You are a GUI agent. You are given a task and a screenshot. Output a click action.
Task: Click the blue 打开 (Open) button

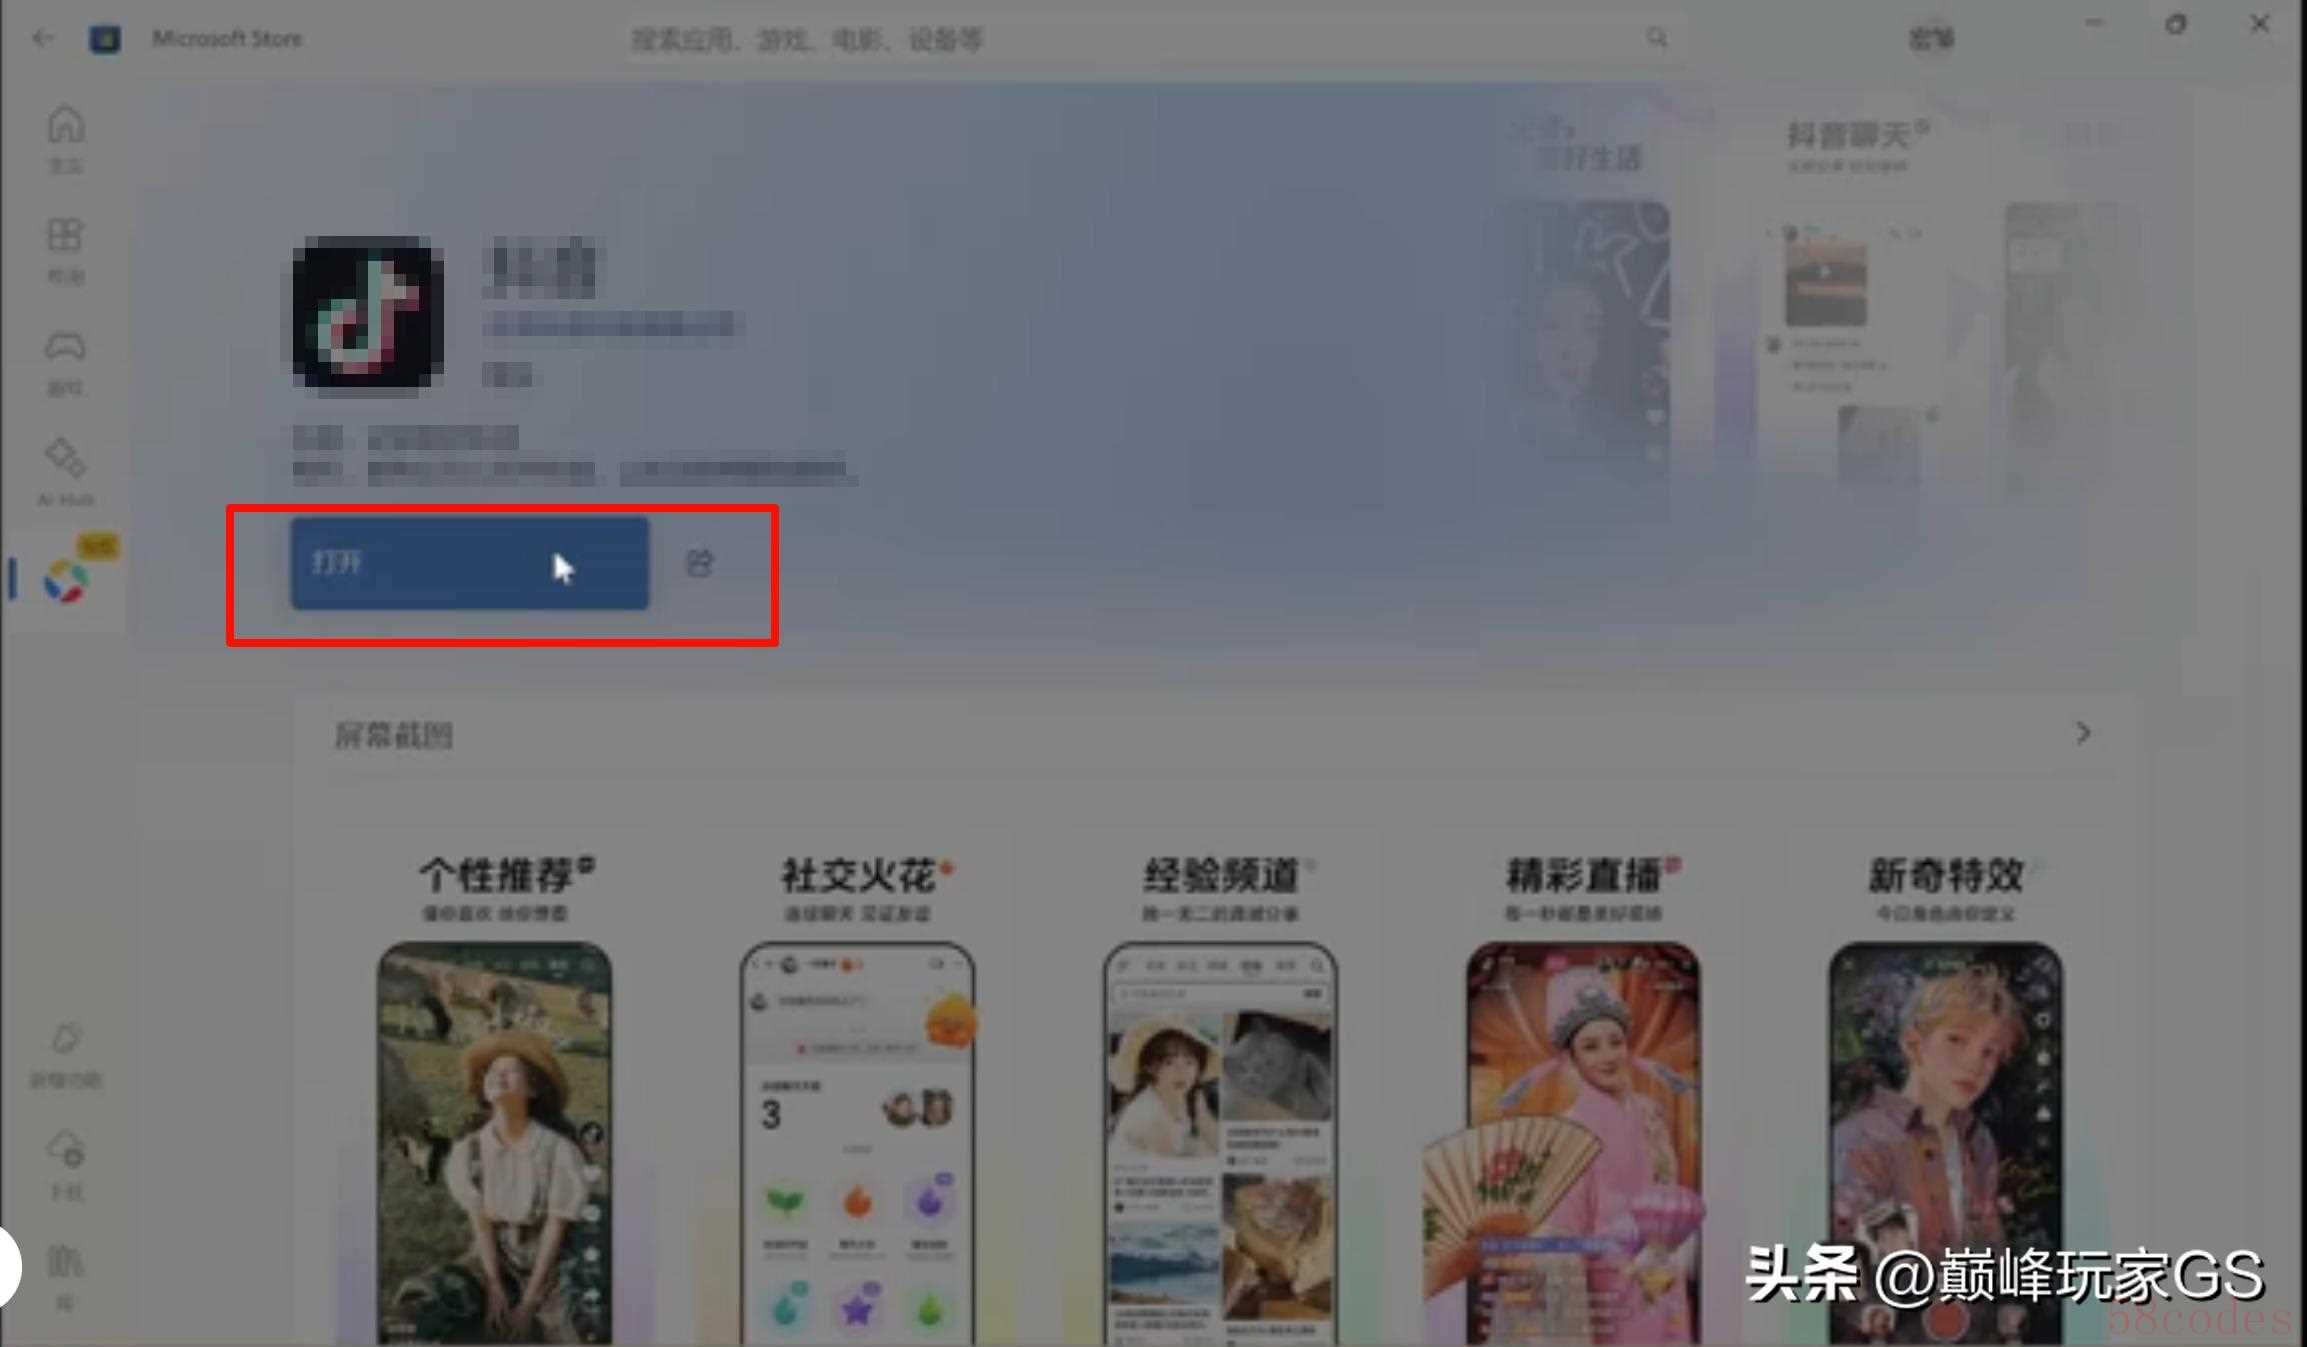(469, 563)
